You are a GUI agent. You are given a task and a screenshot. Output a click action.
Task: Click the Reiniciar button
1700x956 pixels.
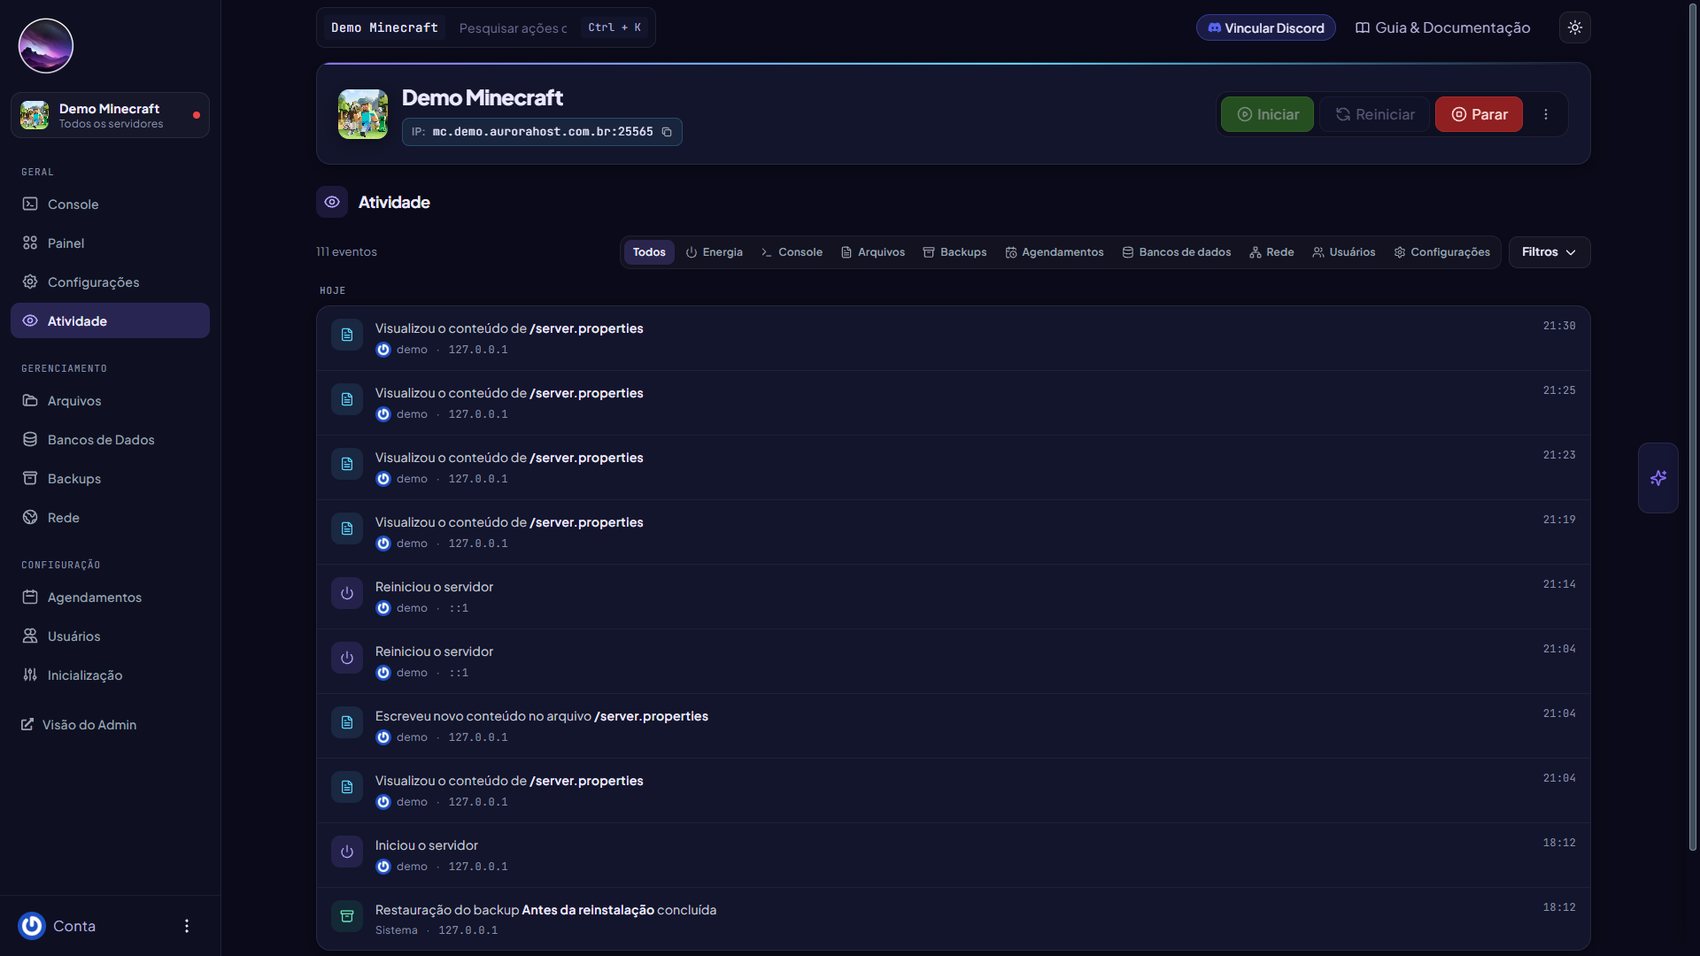[1375, 114]
